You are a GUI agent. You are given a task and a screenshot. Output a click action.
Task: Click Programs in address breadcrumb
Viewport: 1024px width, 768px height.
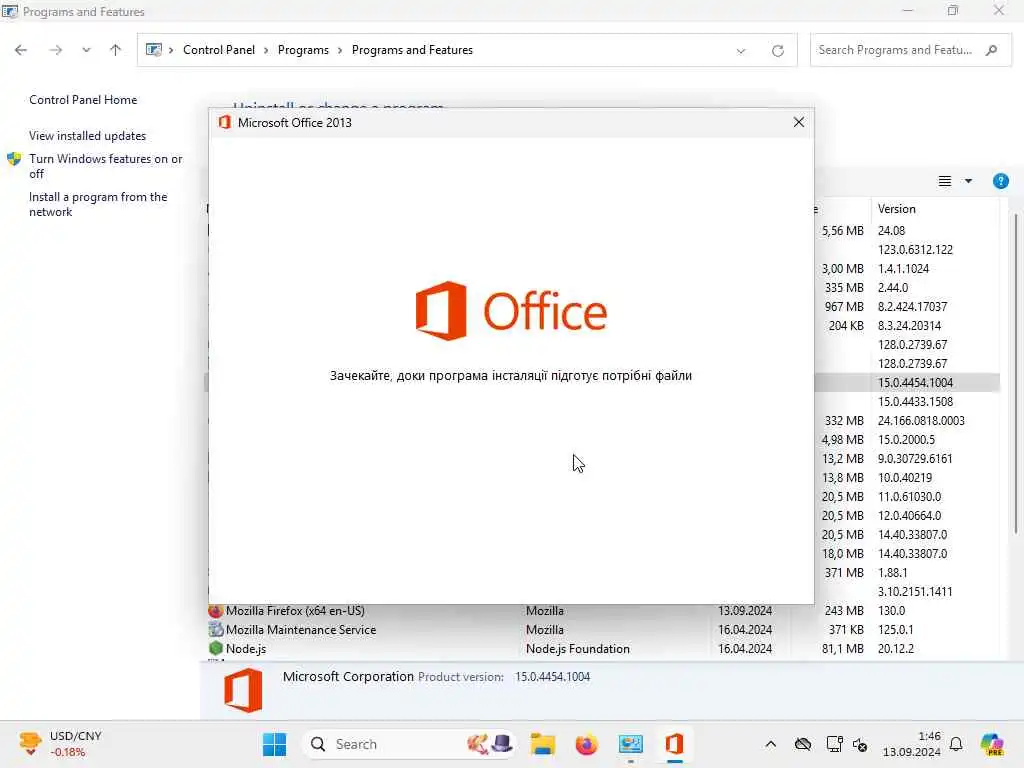pos(303,50)
